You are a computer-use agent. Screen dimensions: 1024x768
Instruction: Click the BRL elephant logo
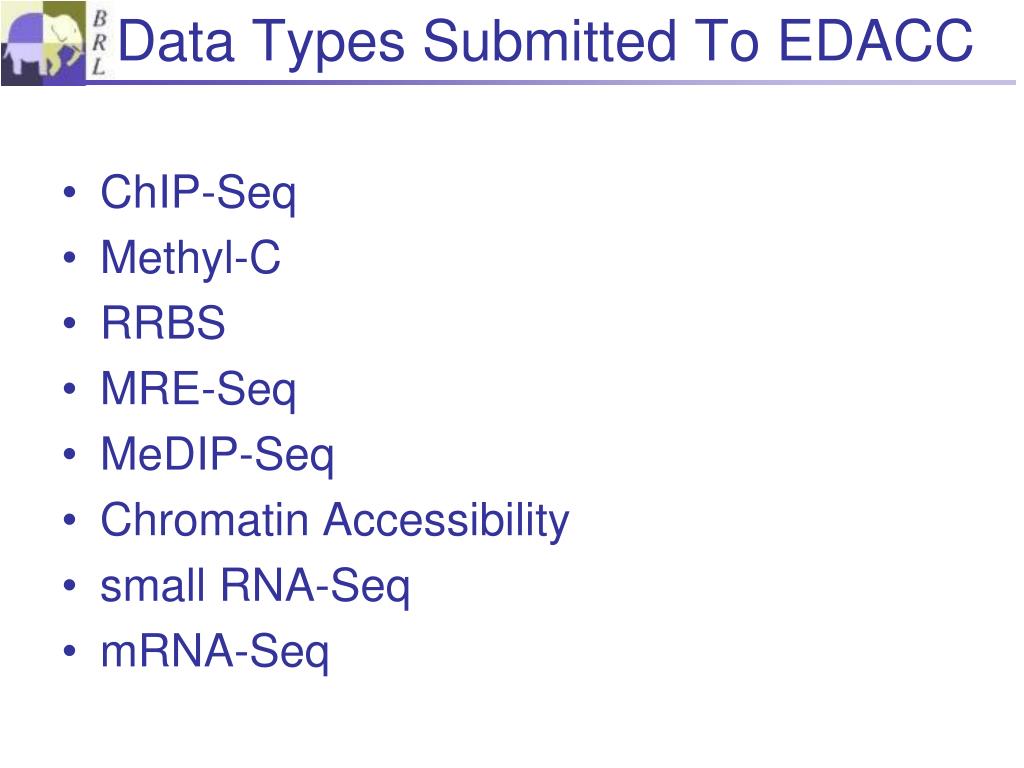pos(43,43)
